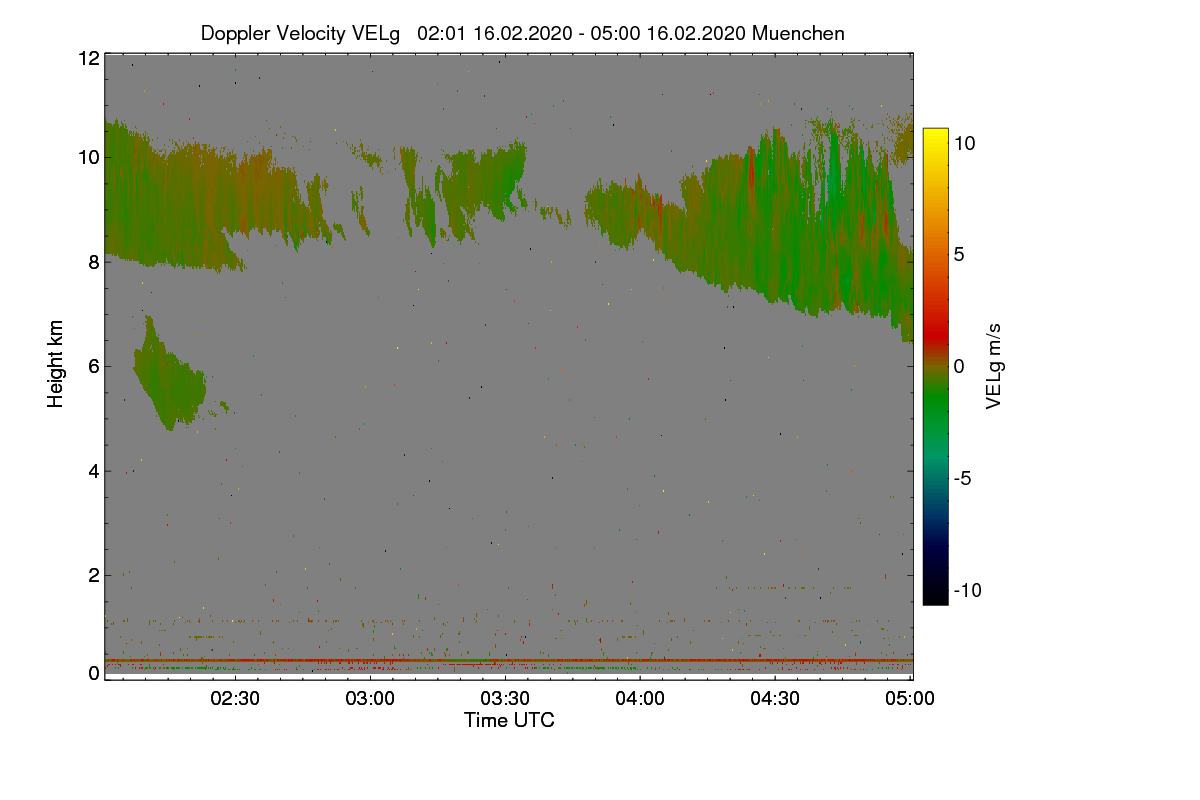Click the height axis tick label 4

coord(93,470)
